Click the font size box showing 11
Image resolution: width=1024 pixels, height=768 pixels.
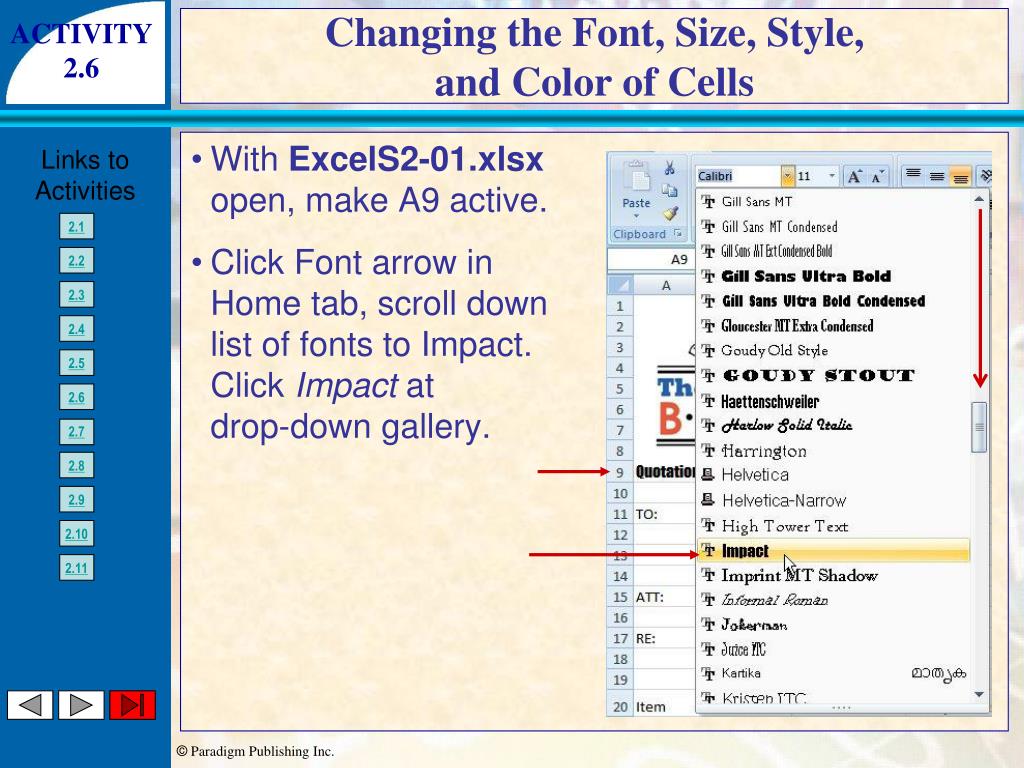811,176
